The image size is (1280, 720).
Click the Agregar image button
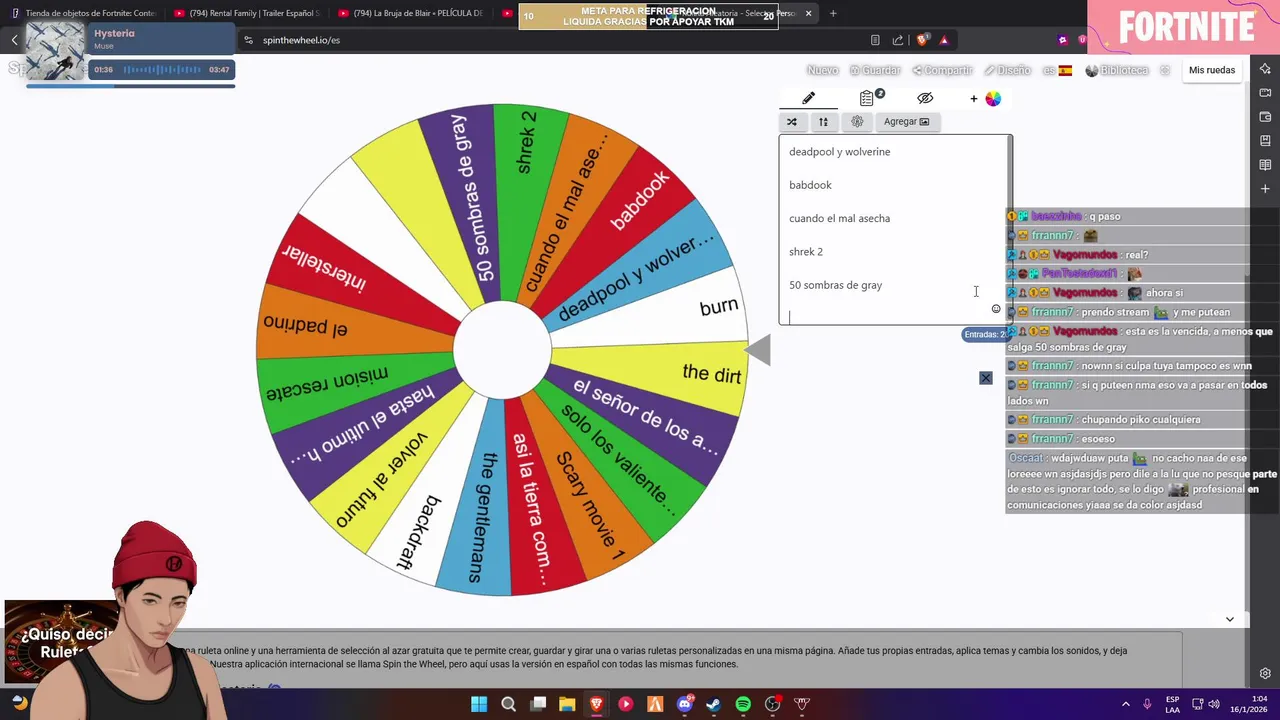click(x=906, y=122)
